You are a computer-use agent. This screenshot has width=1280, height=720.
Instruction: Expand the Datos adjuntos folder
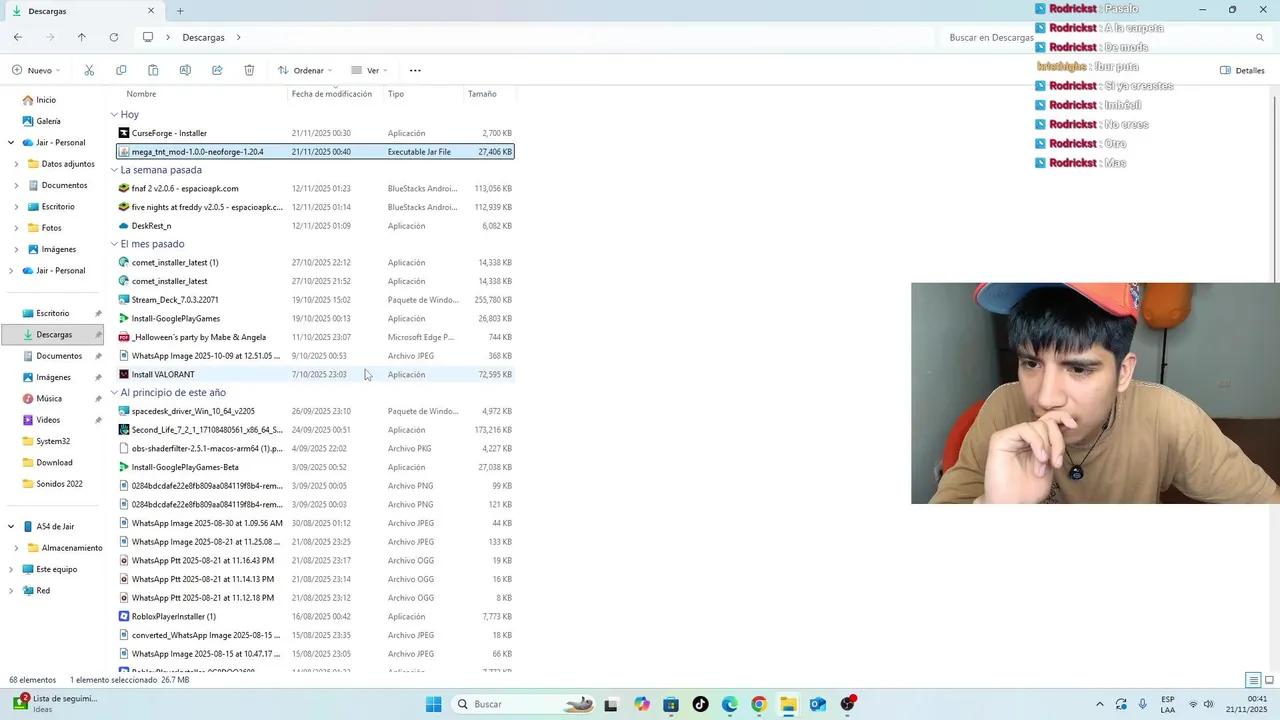point(16,164)
